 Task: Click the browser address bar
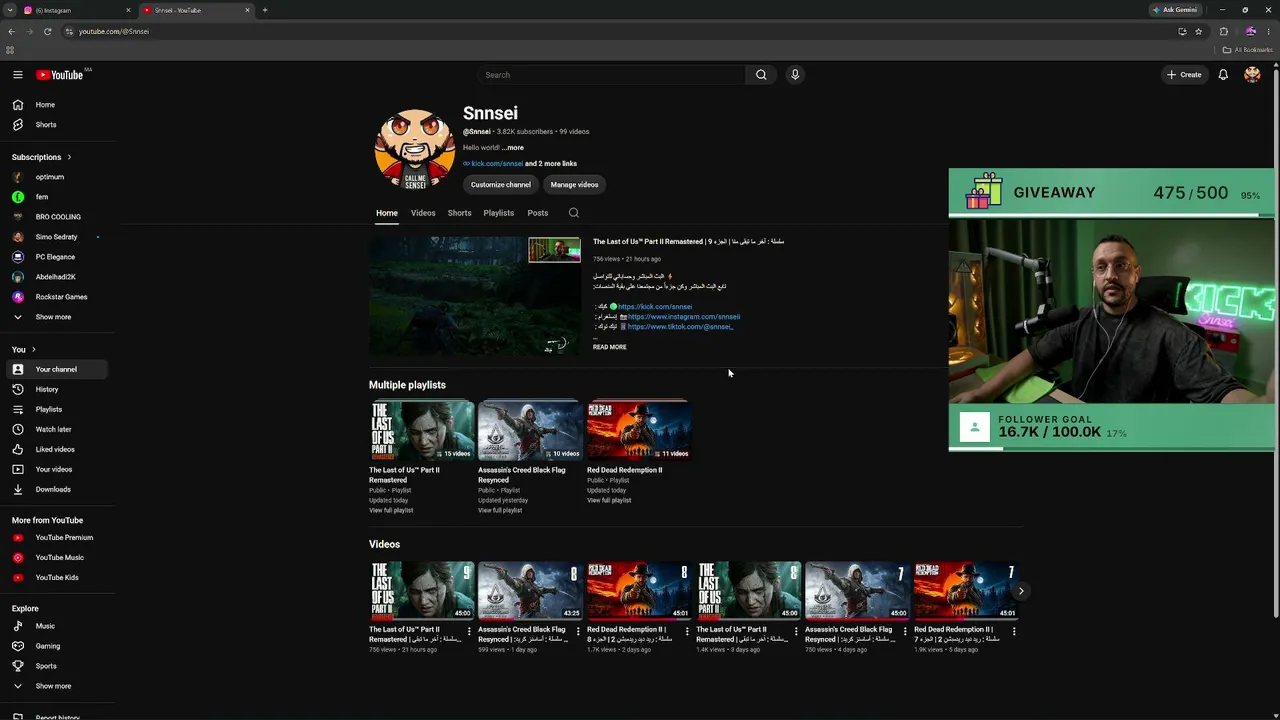(620, 31)
